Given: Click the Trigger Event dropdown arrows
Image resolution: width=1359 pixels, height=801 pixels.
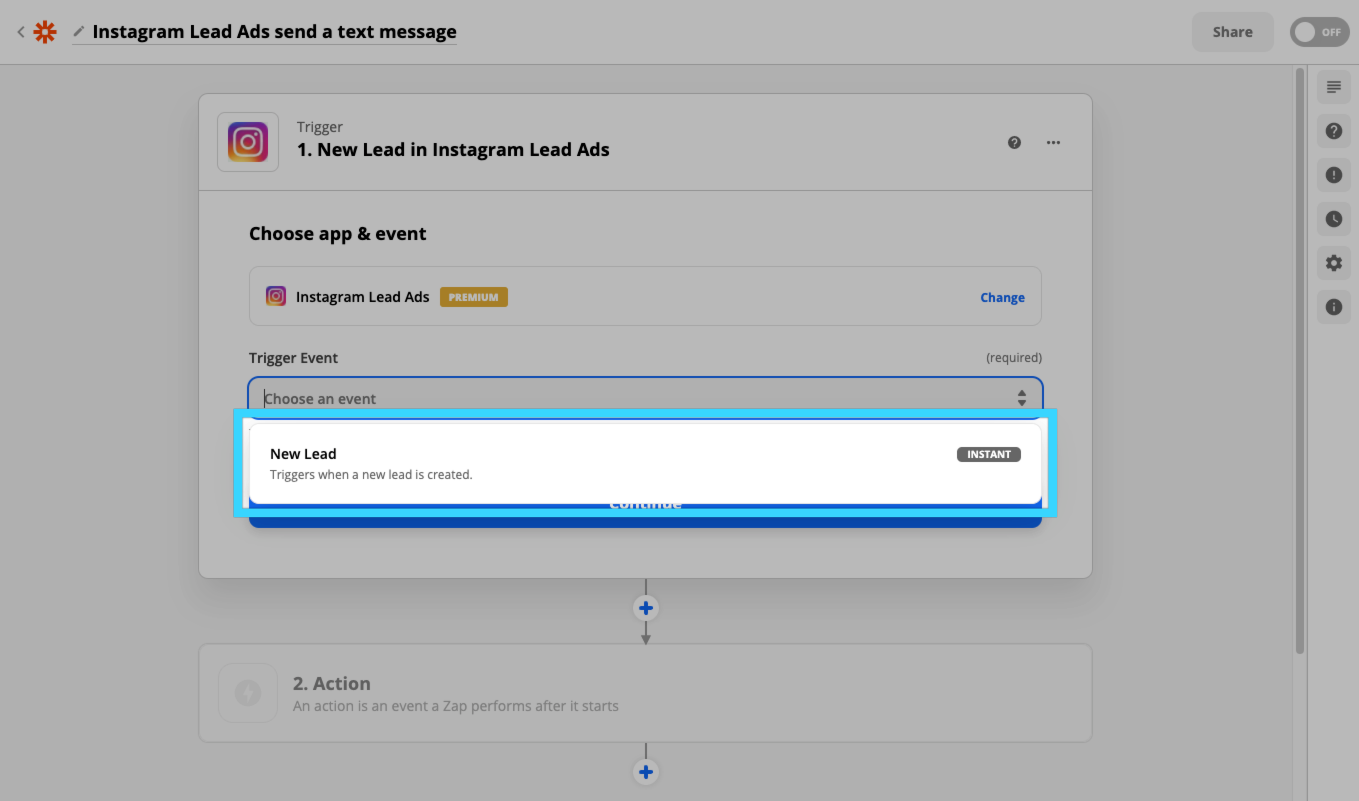Looking at the screenshot, I should click(1022, 398).
